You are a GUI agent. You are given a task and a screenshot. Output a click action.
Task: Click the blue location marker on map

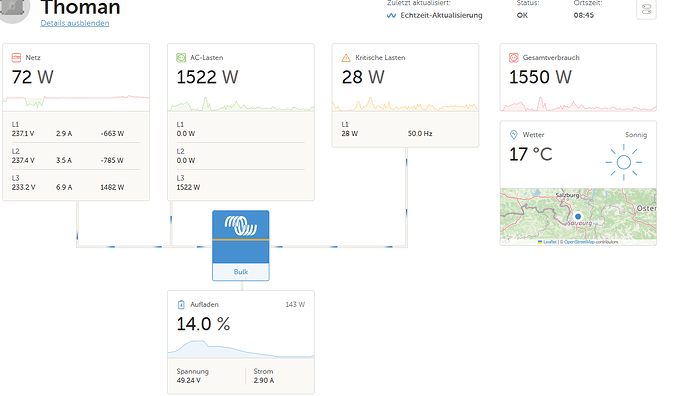tap(578, 216)
